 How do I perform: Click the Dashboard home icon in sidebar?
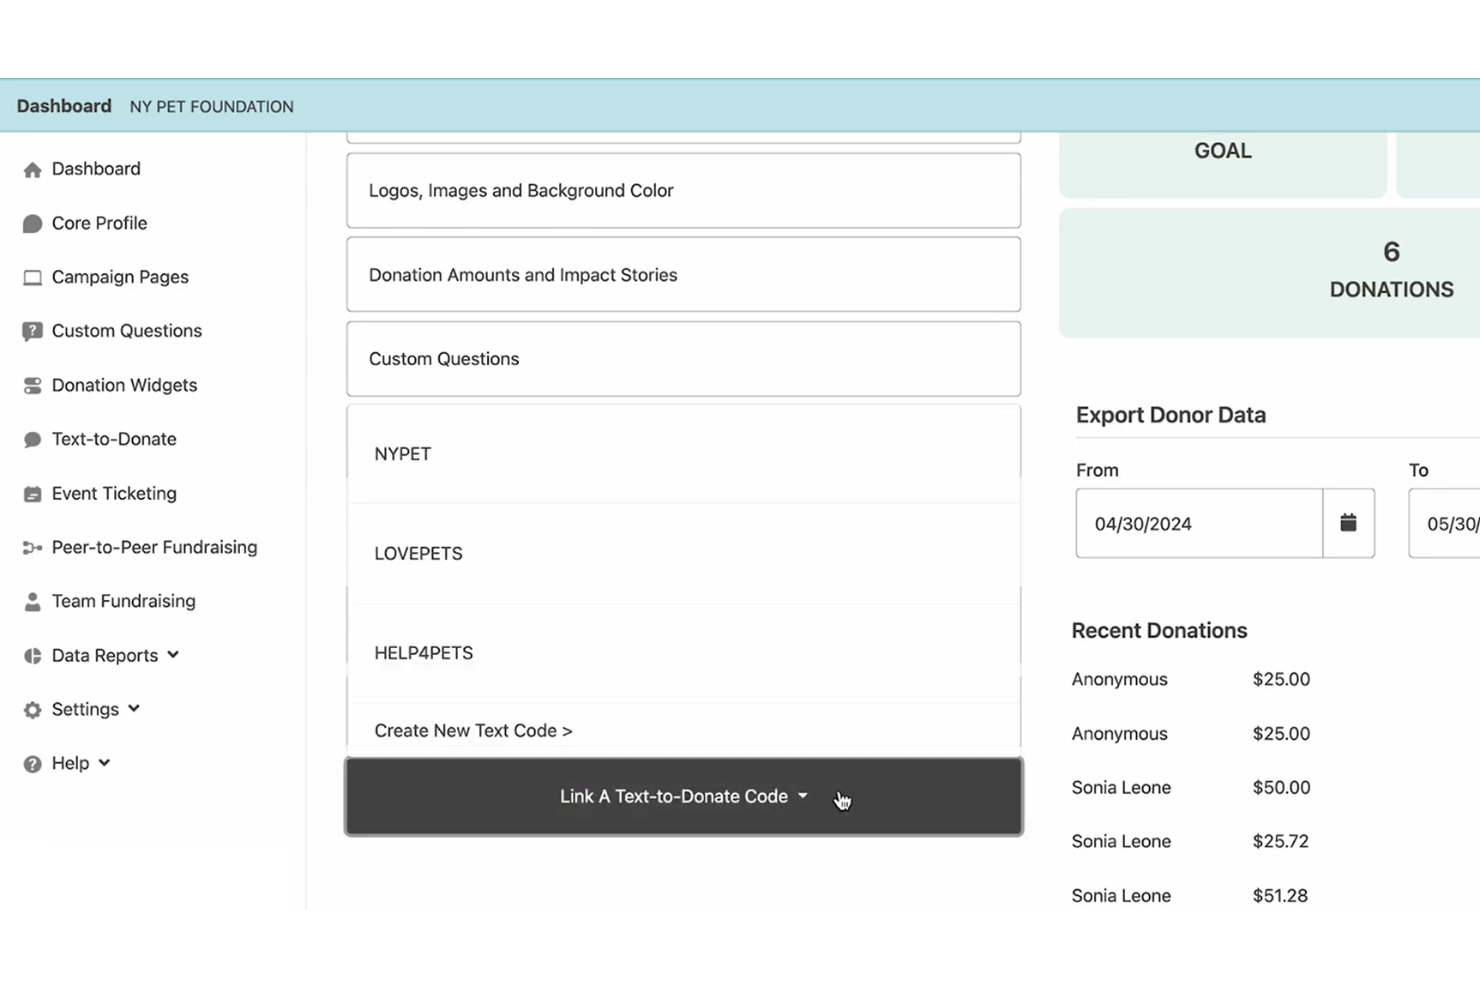point(32,169)
